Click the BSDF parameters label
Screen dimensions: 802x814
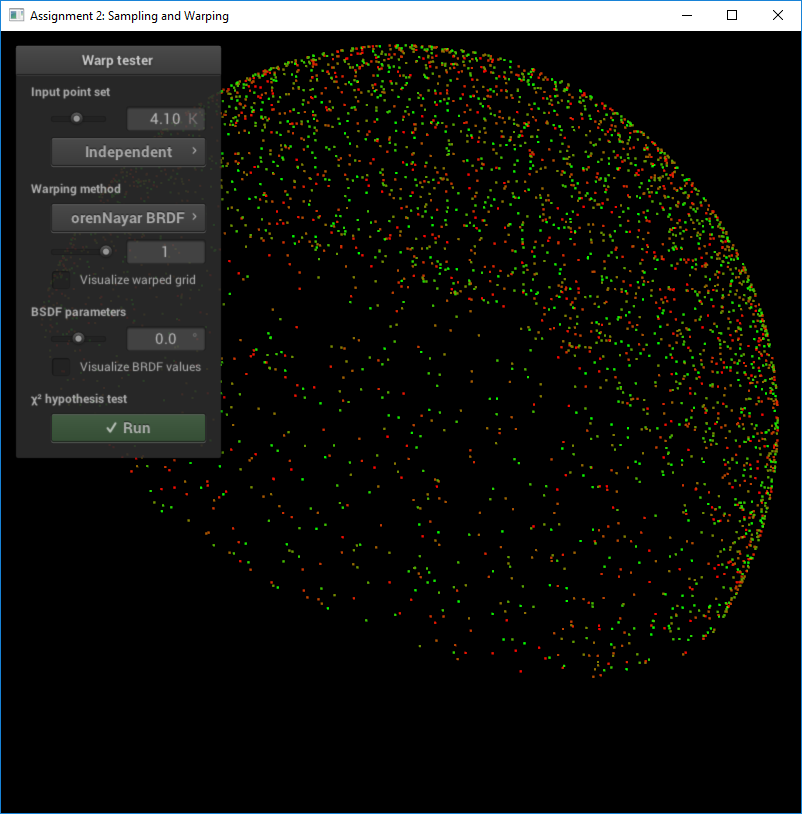click(x=78, y=312)
